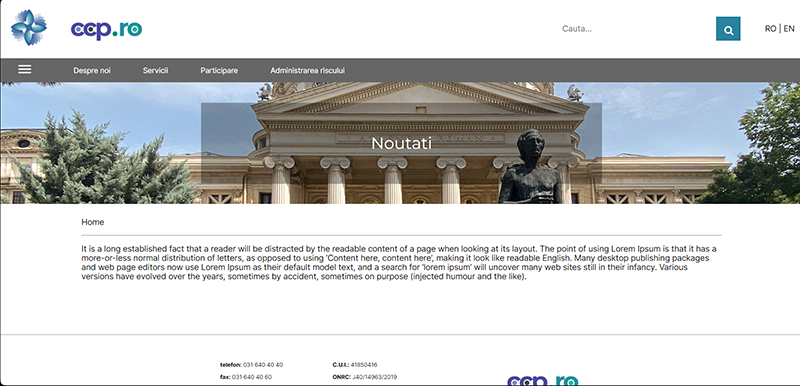Viewport: 800px width, 386px height.
Task: Switch language to RO
Action: (x=770, y=29)
